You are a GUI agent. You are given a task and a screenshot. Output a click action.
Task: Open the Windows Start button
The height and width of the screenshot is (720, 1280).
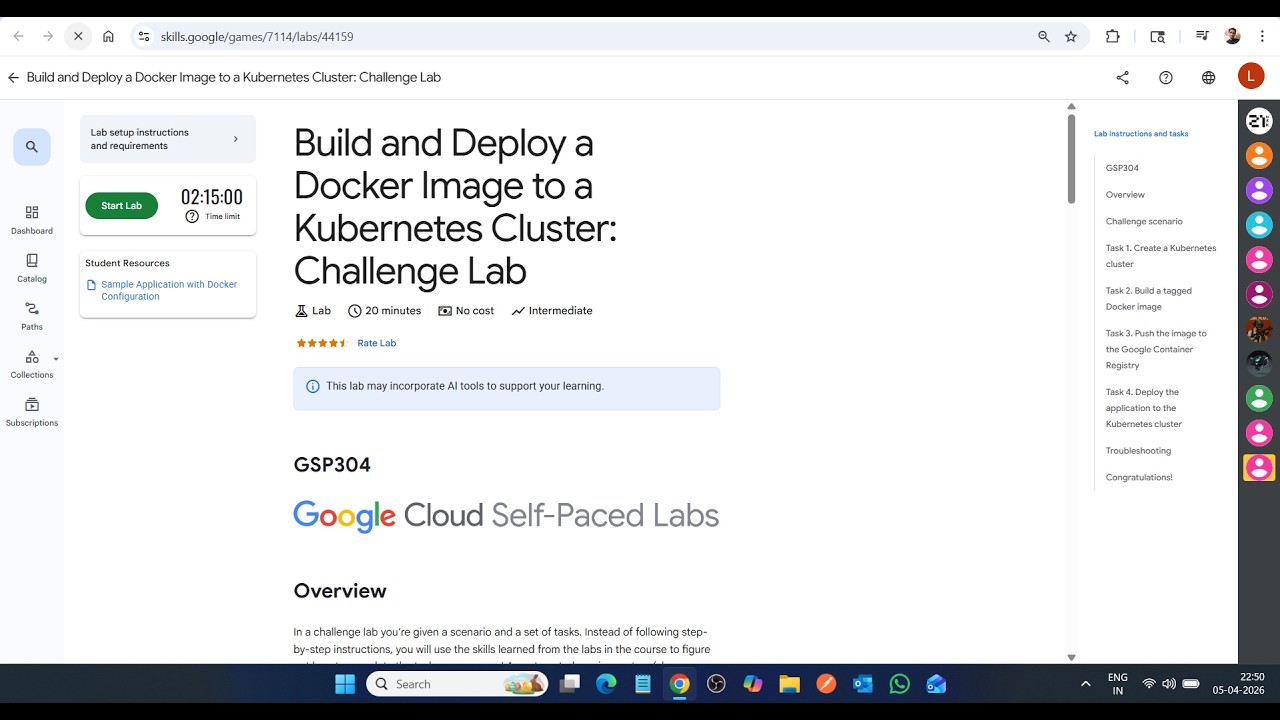345,684
